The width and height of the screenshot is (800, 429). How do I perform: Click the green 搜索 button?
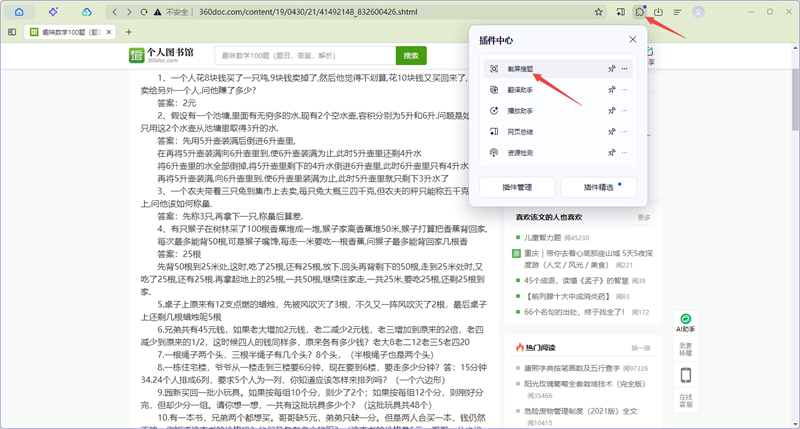click(411, 56)
